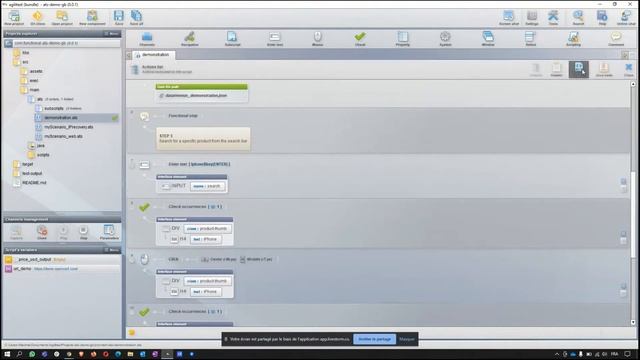Open the Windows Start menu
Viewport: 640px width, 360px height.
pyautogui.click(x=7, y=354)
